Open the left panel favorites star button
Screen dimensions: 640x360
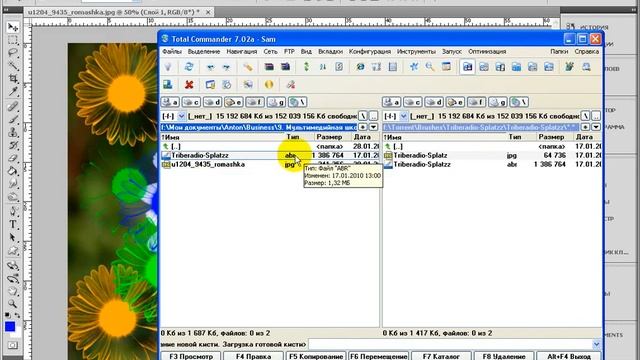(x=363, y=127)
